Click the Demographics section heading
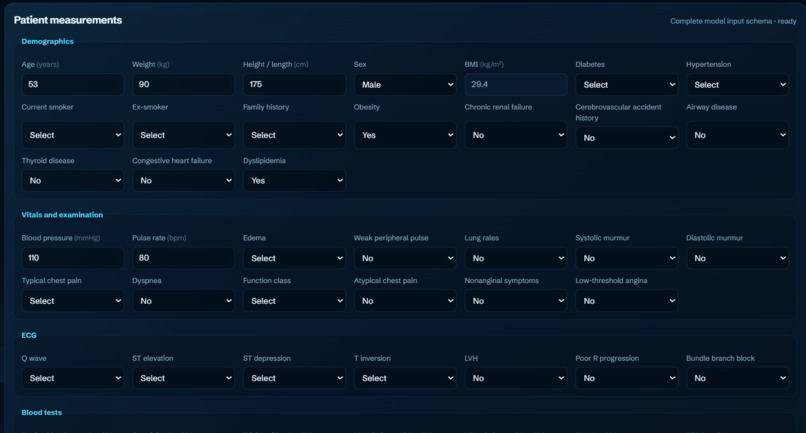The image size is (806, 433). (x=47, y=41)
